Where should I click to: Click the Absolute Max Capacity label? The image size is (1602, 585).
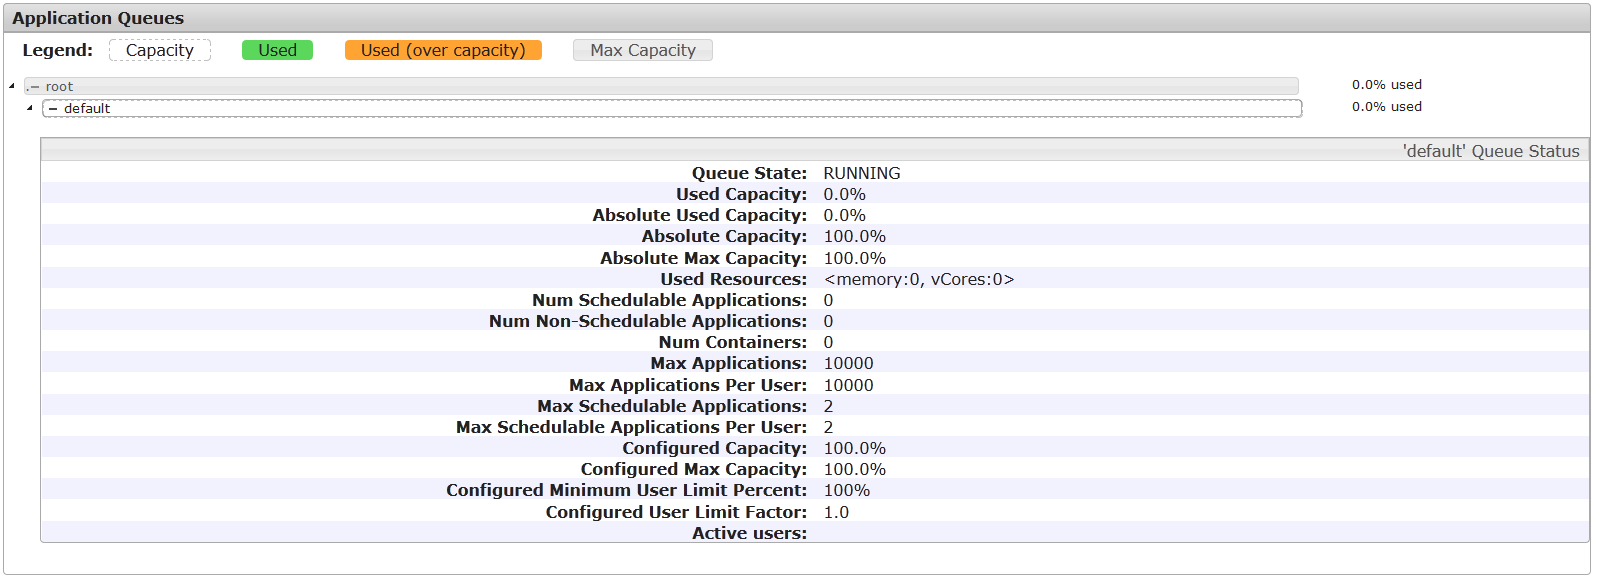704,258
